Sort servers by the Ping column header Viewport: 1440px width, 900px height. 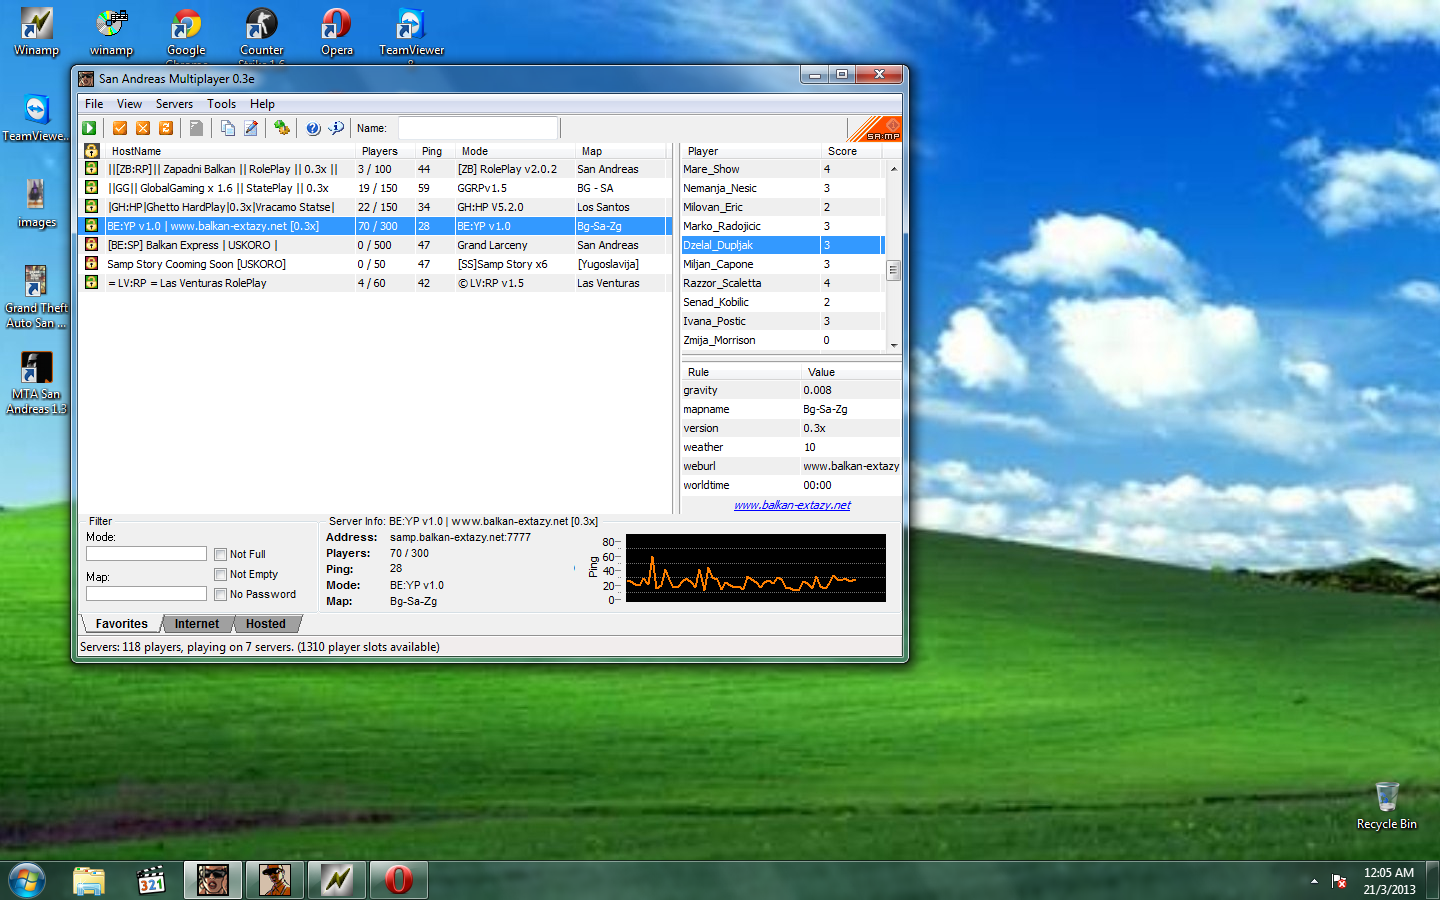[435, 151]
